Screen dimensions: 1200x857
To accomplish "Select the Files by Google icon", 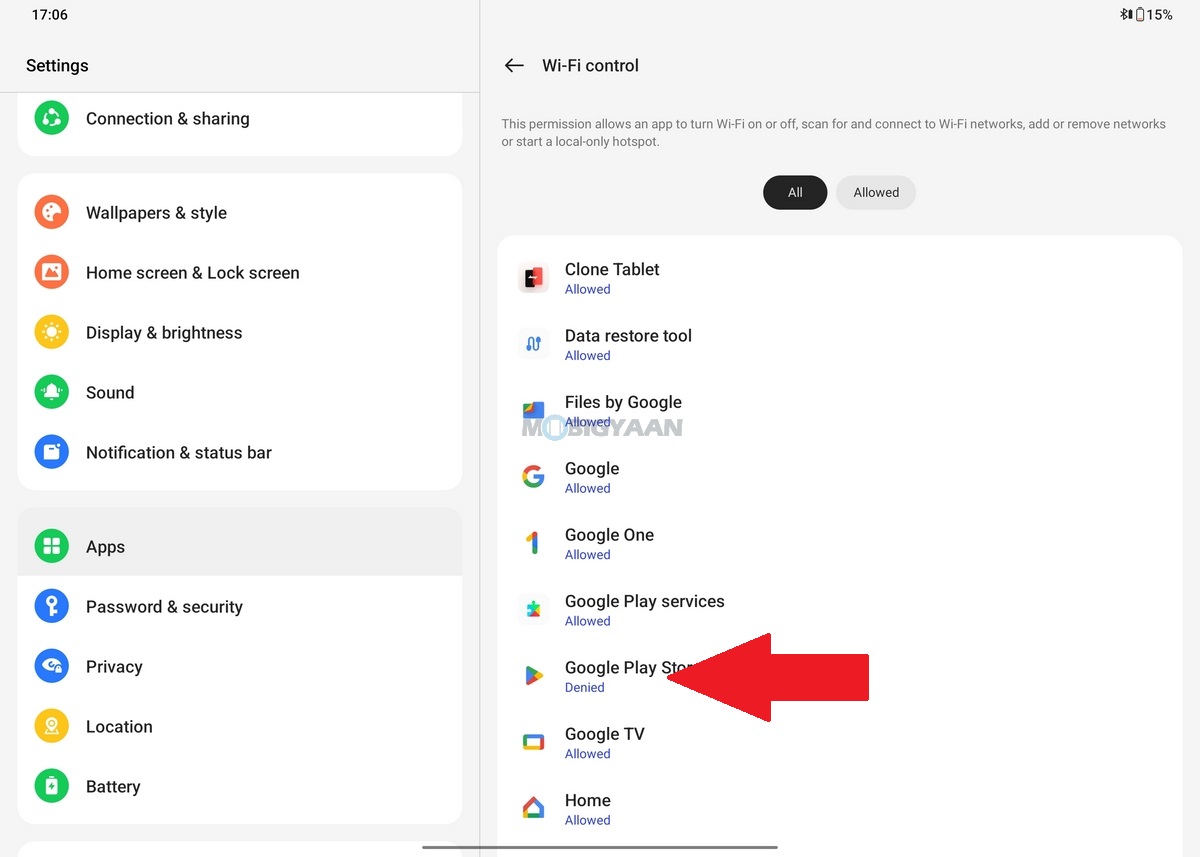I will 533,411.
